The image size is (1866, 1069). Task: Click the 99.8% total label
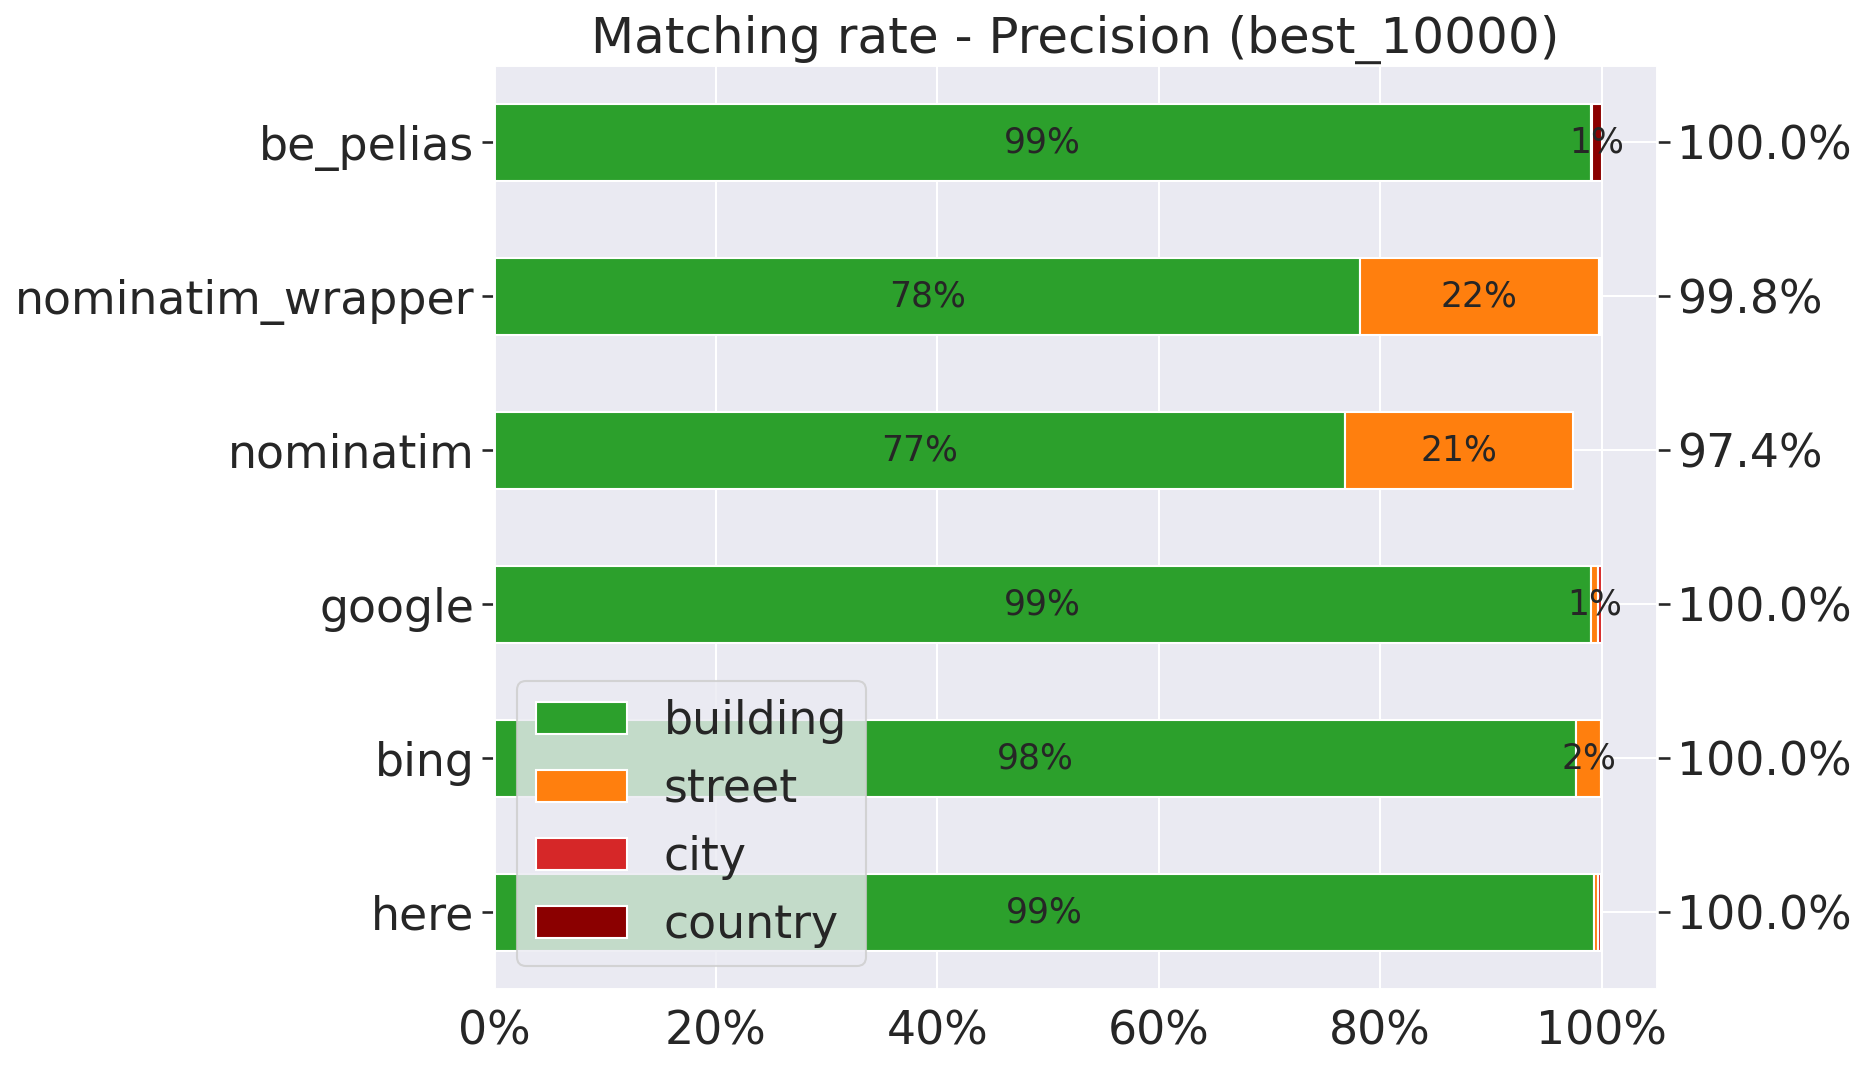coord(1748,297)
